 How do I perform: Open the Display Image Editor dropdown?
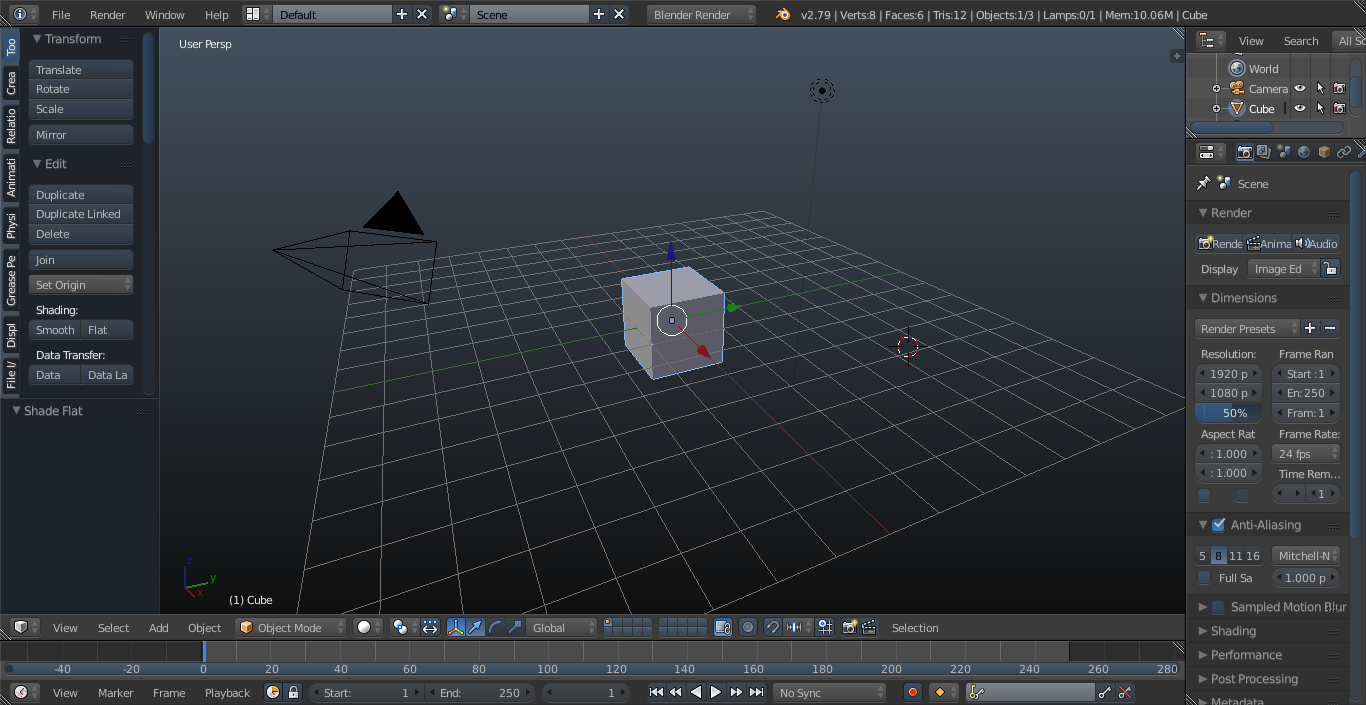coord(1284,268)
